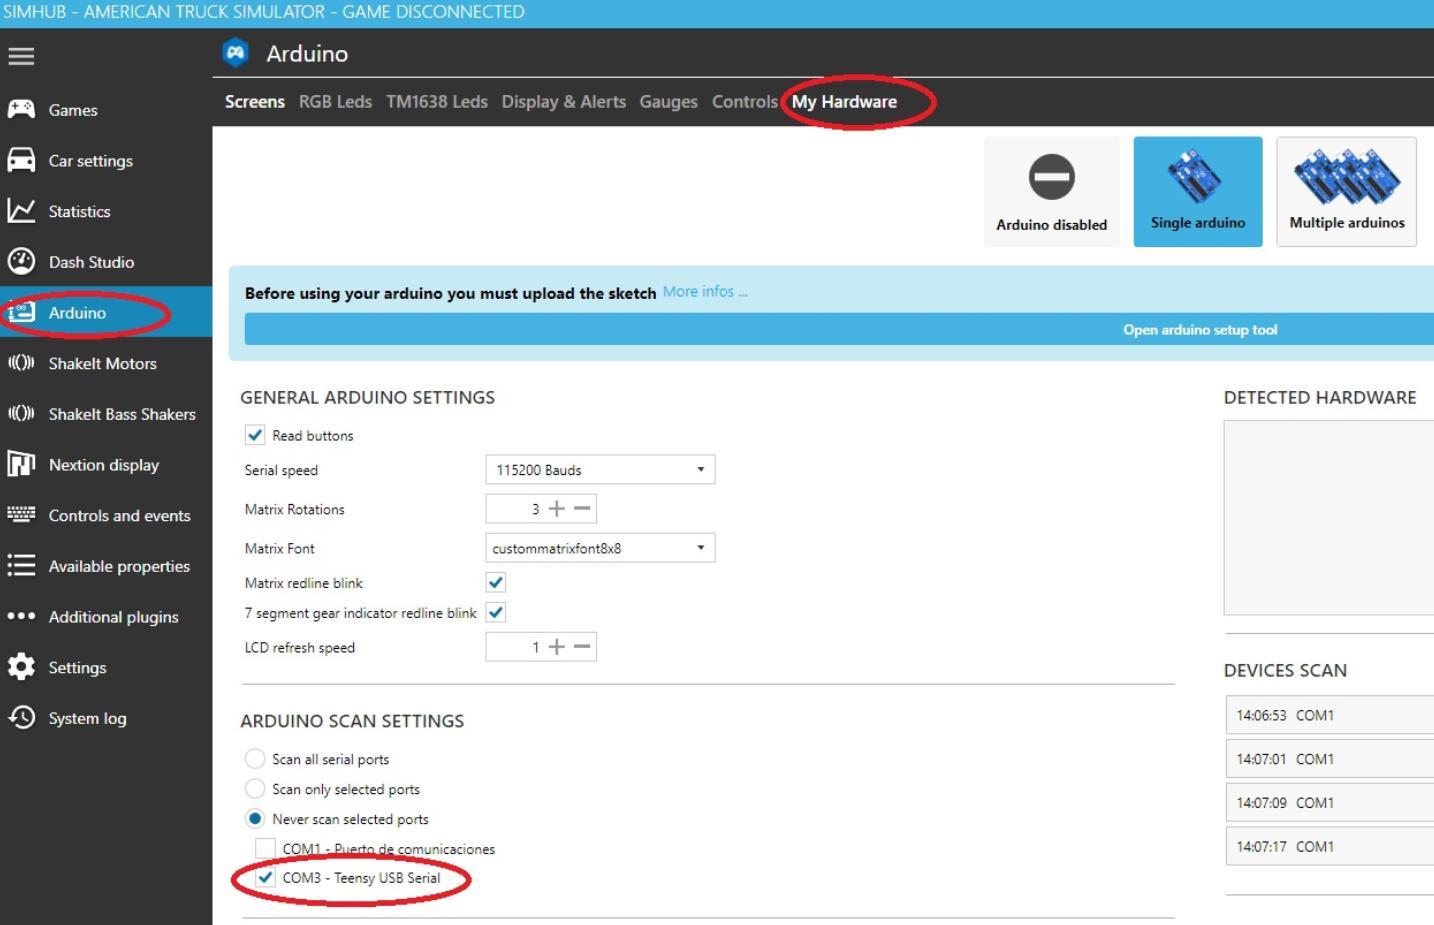This screenshot has width=1434, height=925.
Task: Click the ShakeIt Motors vibration icon
Action: point(21,363)
